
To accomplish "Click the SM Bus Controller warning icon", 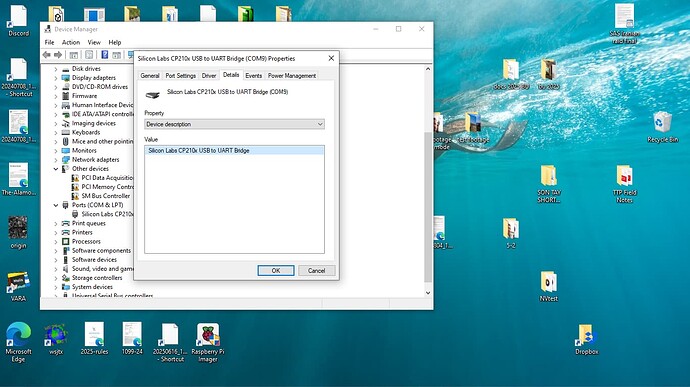I will [x=75, y=196].
